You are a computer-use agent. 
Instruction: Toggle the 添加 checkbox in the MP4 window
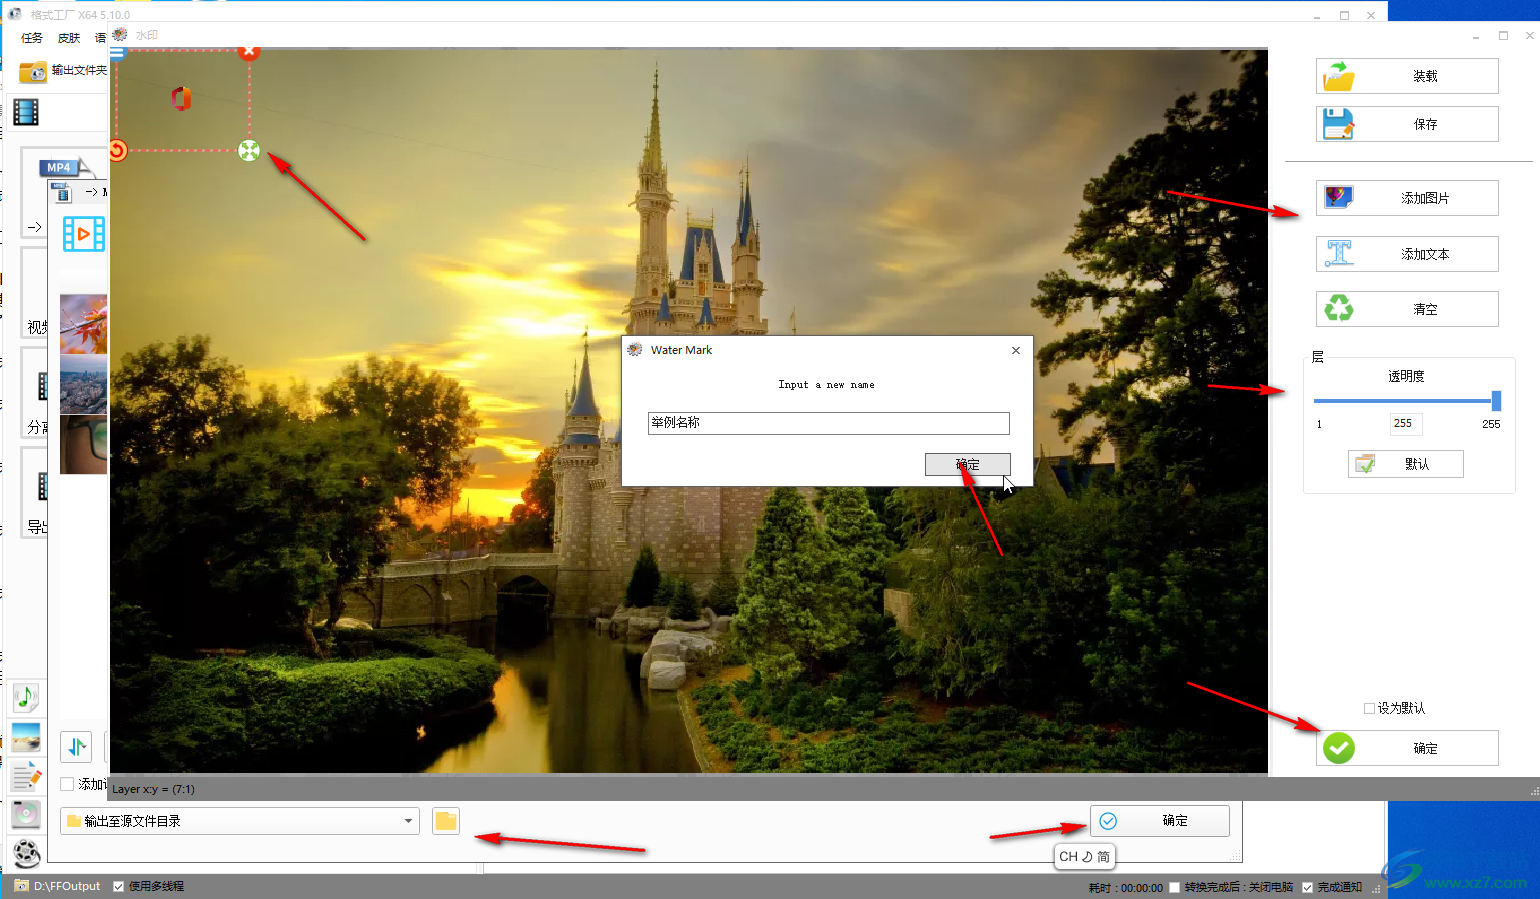point(67,784)
